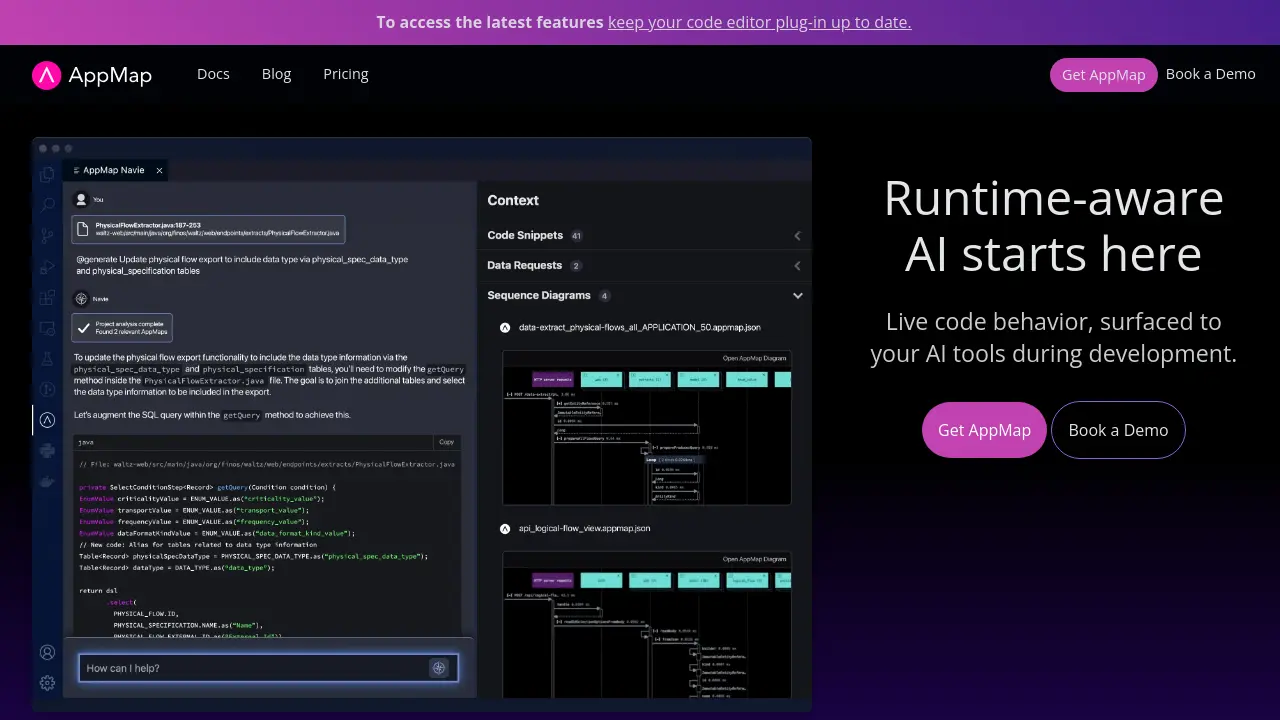Viewport: 1280px width, 720px height.
Task: Open the Source Control icon in the editor sidebar
Action: point(47,236)
